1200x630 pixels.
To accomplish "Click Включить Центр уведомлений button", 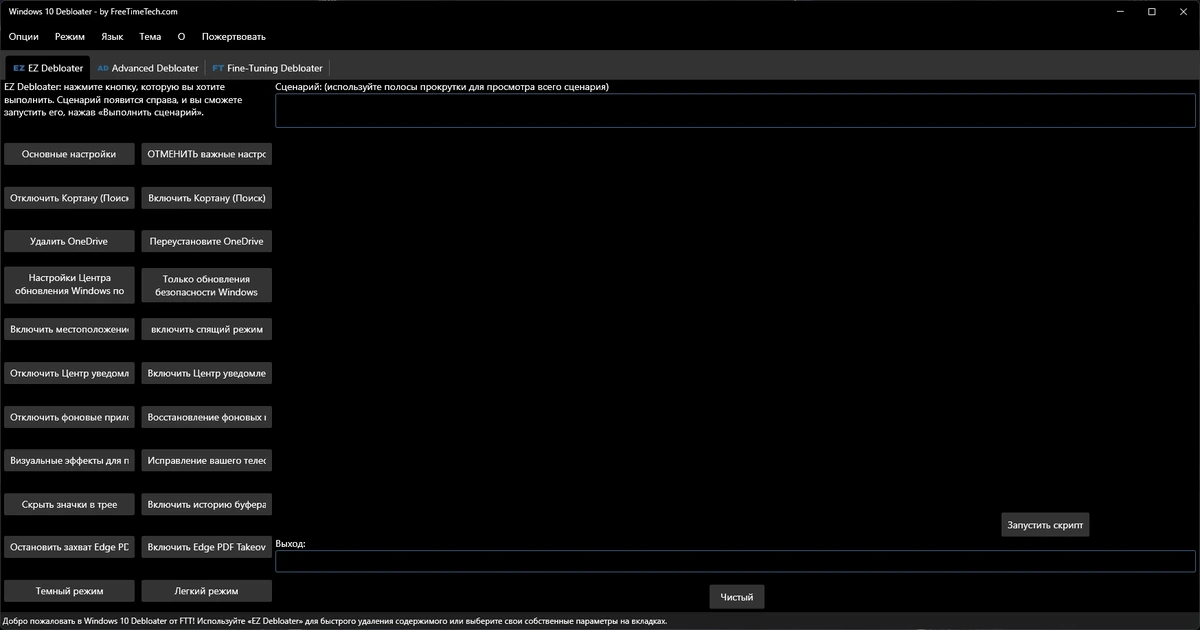I will [207, 373].
